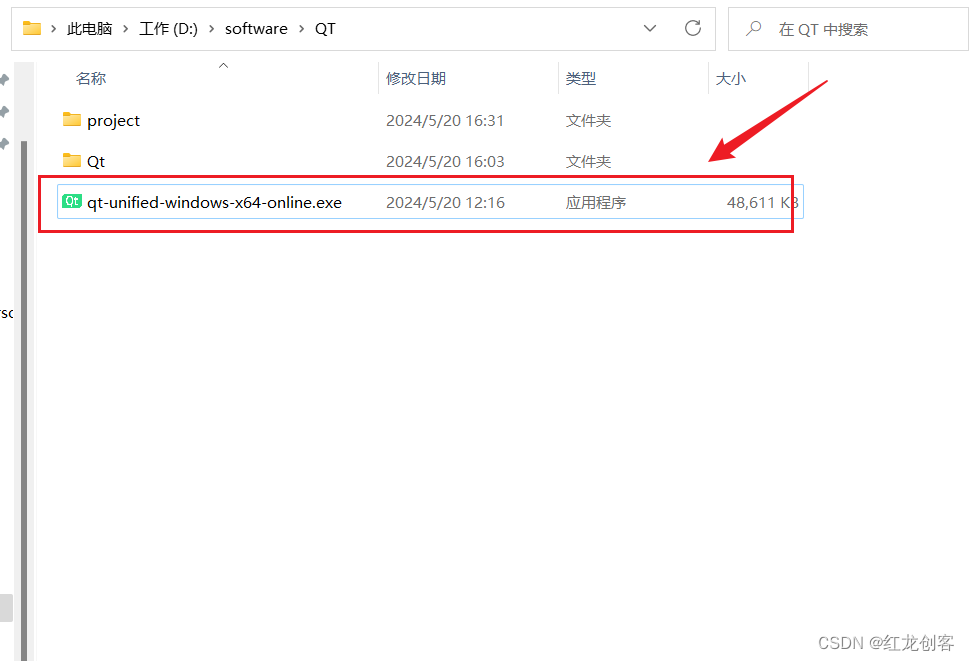
Task: Click the refresh button in address bar
Action: (693, 28)
